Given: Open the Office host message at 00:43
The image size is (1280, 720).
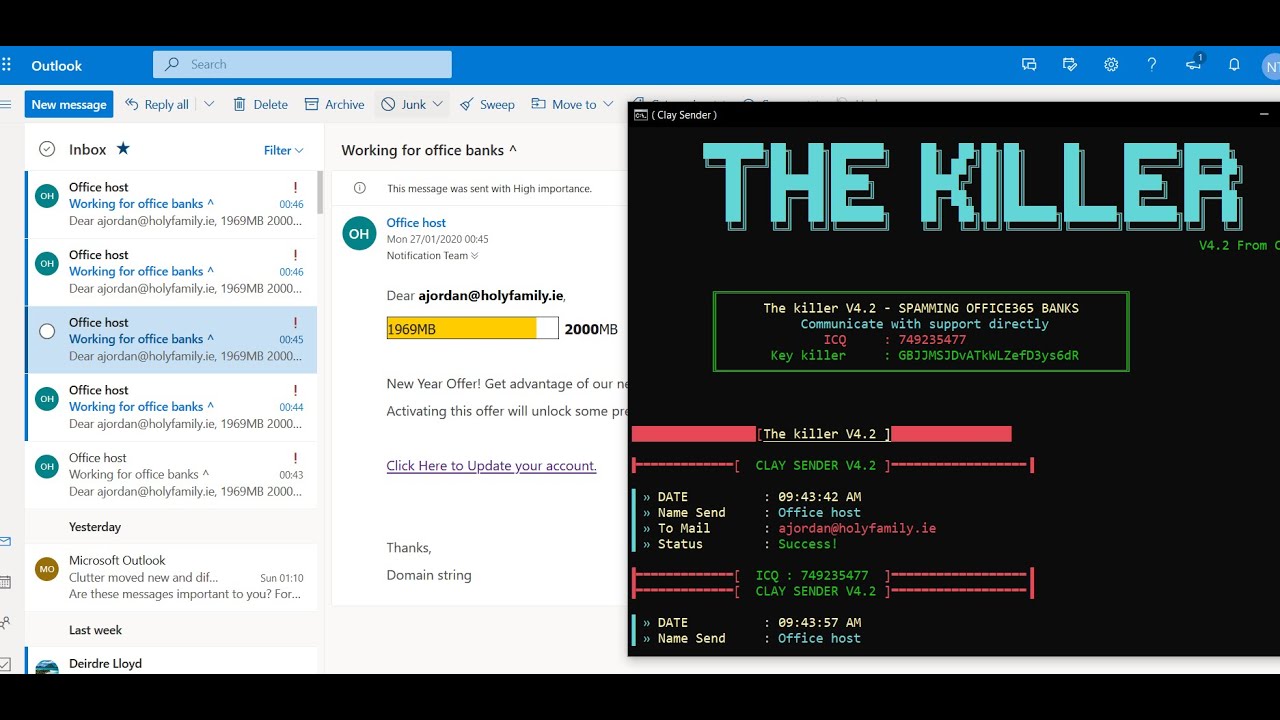Looking at the screenshot, I should point(171,475).
